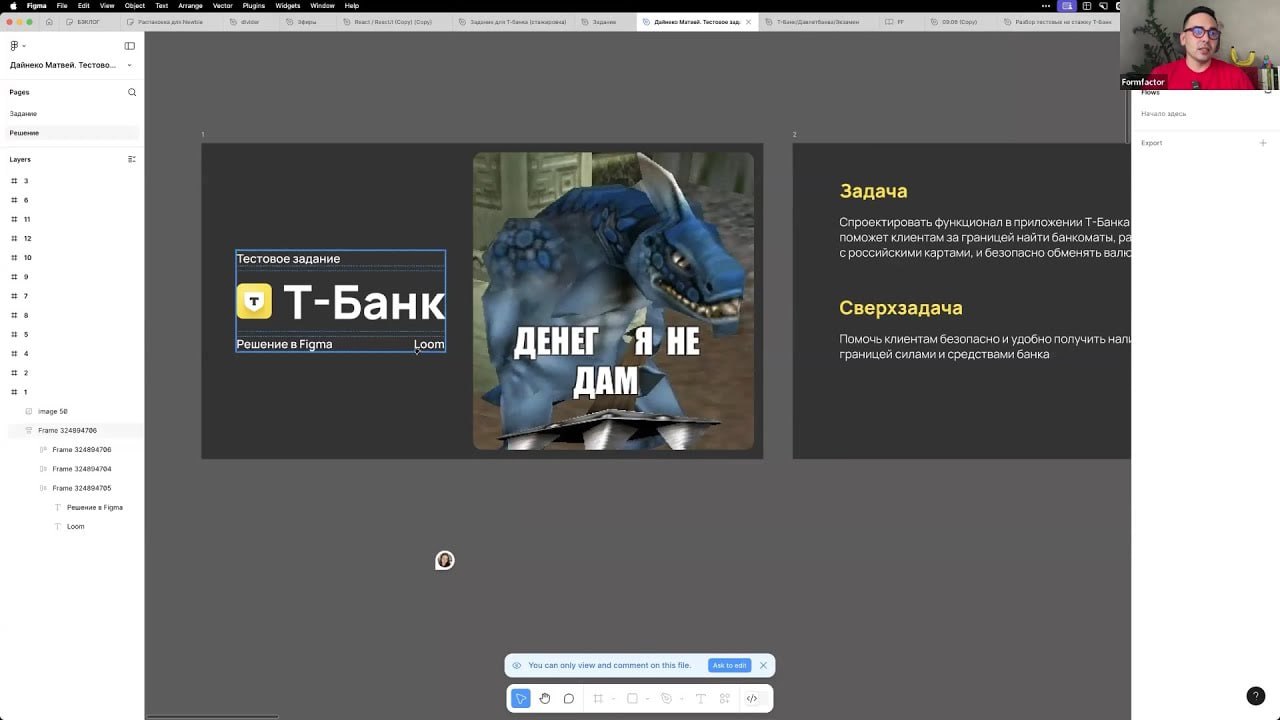This screenshot has height=720, width=1280.
Task: Search pages with magnifier icon
Action: click(131, 92)
